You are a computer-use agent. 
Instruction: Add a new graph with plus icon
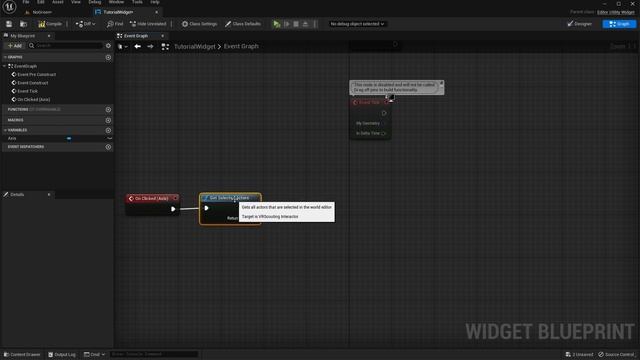click(x=108, y=58)
